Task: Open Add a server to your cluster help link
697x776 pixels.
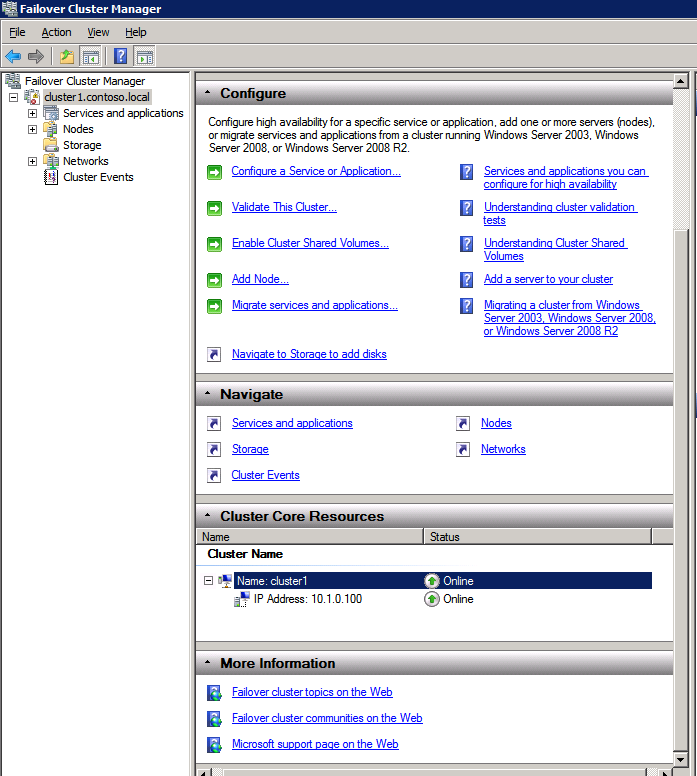Action: (548, 279)
